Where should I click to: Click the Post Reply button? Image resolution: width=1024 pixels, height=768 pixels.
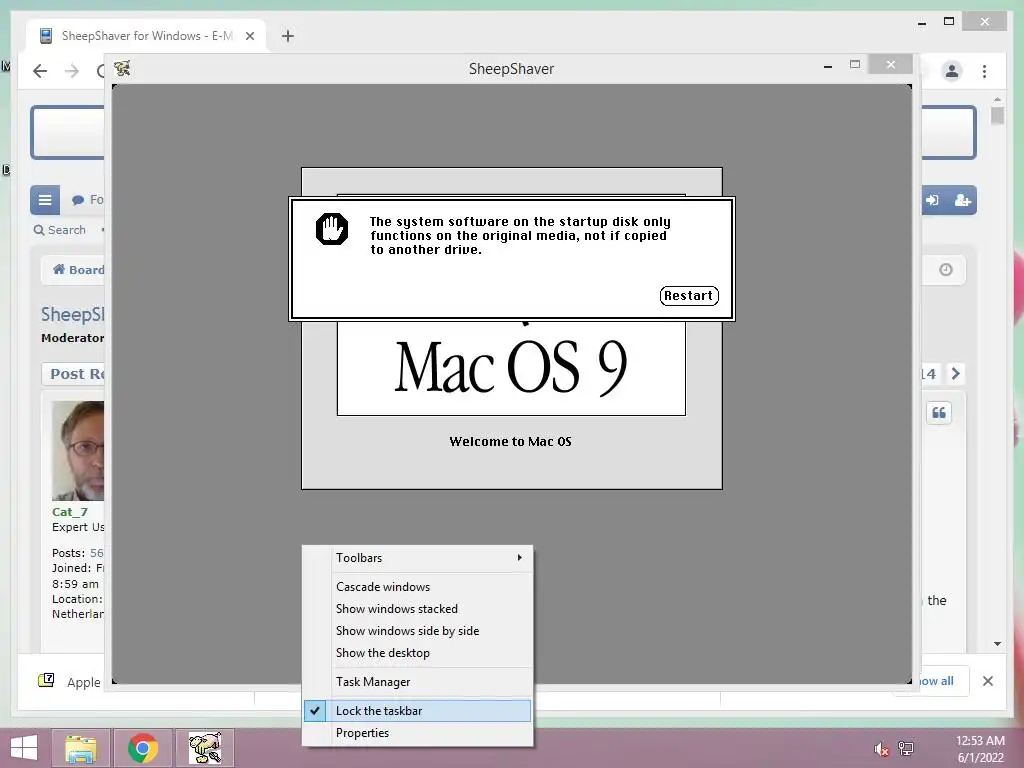coord(75,374)
